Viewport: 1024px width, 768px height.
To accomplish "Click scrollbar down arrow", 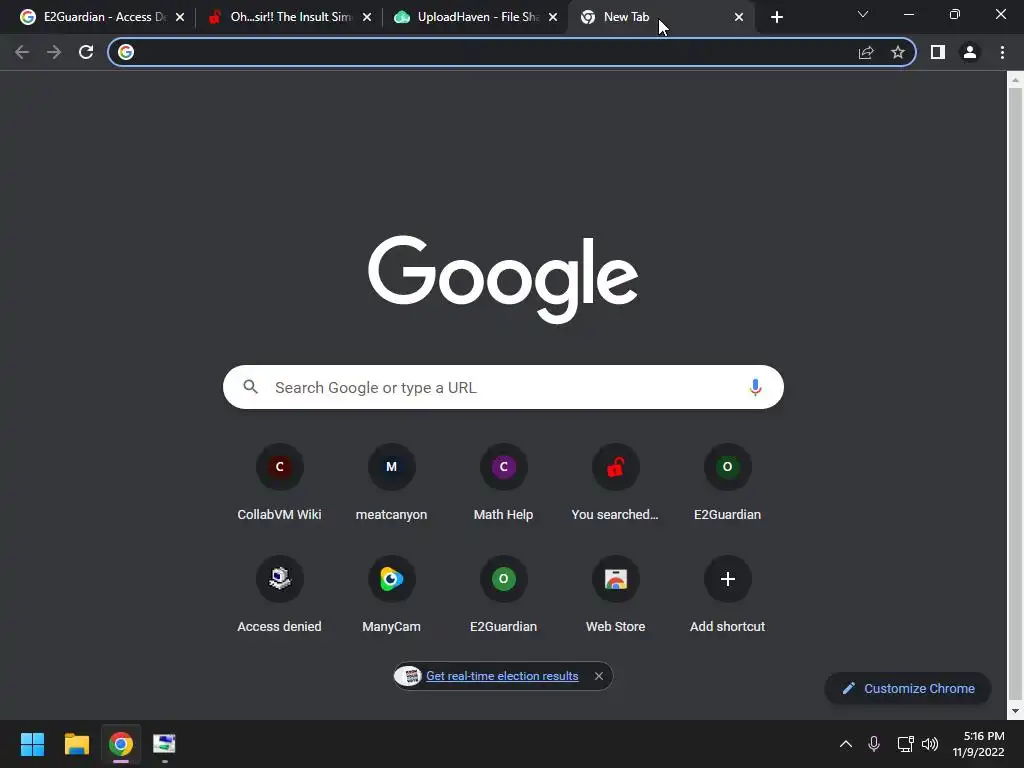I will 1015,711.
